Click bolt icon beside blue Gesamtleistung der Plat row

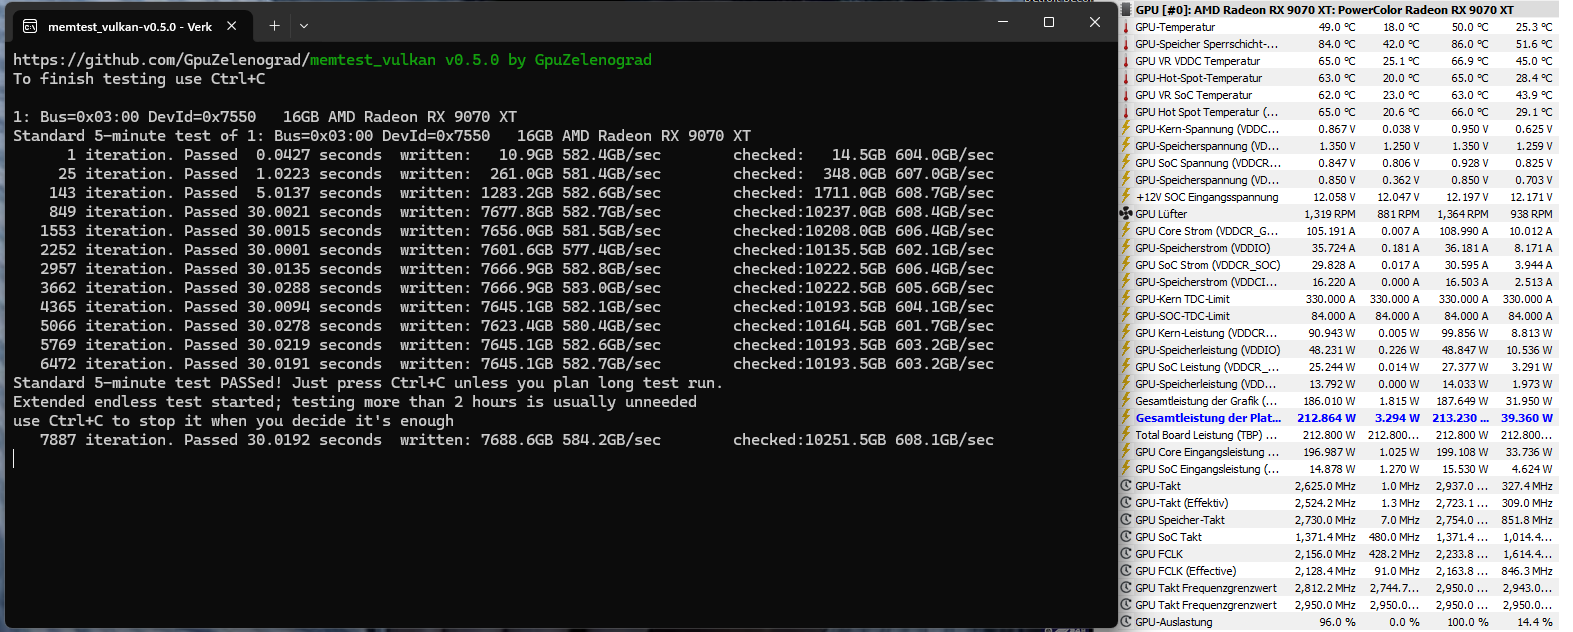1126,418
